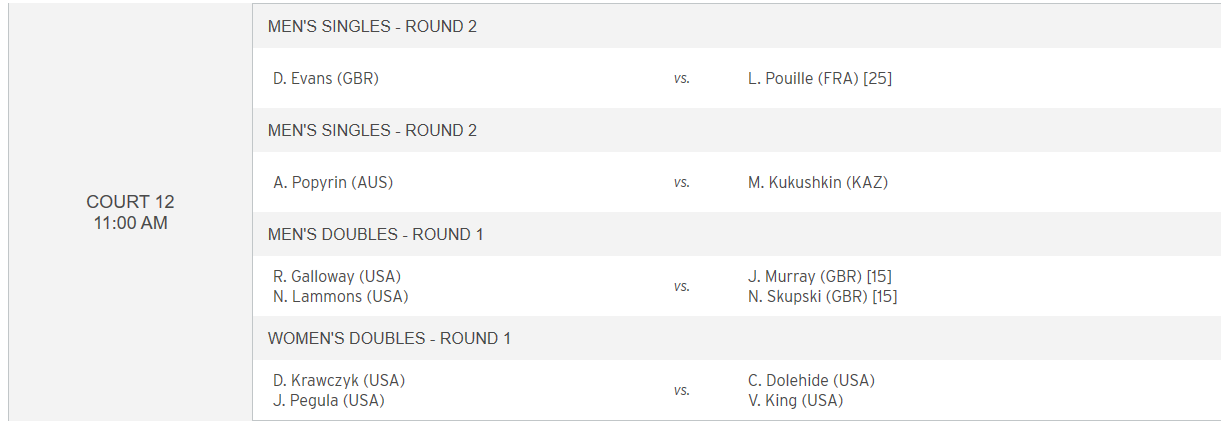This screenshot has width=1221, height=423.
Task: Open V. King (USA) player entry
Action: pos(795,400)
